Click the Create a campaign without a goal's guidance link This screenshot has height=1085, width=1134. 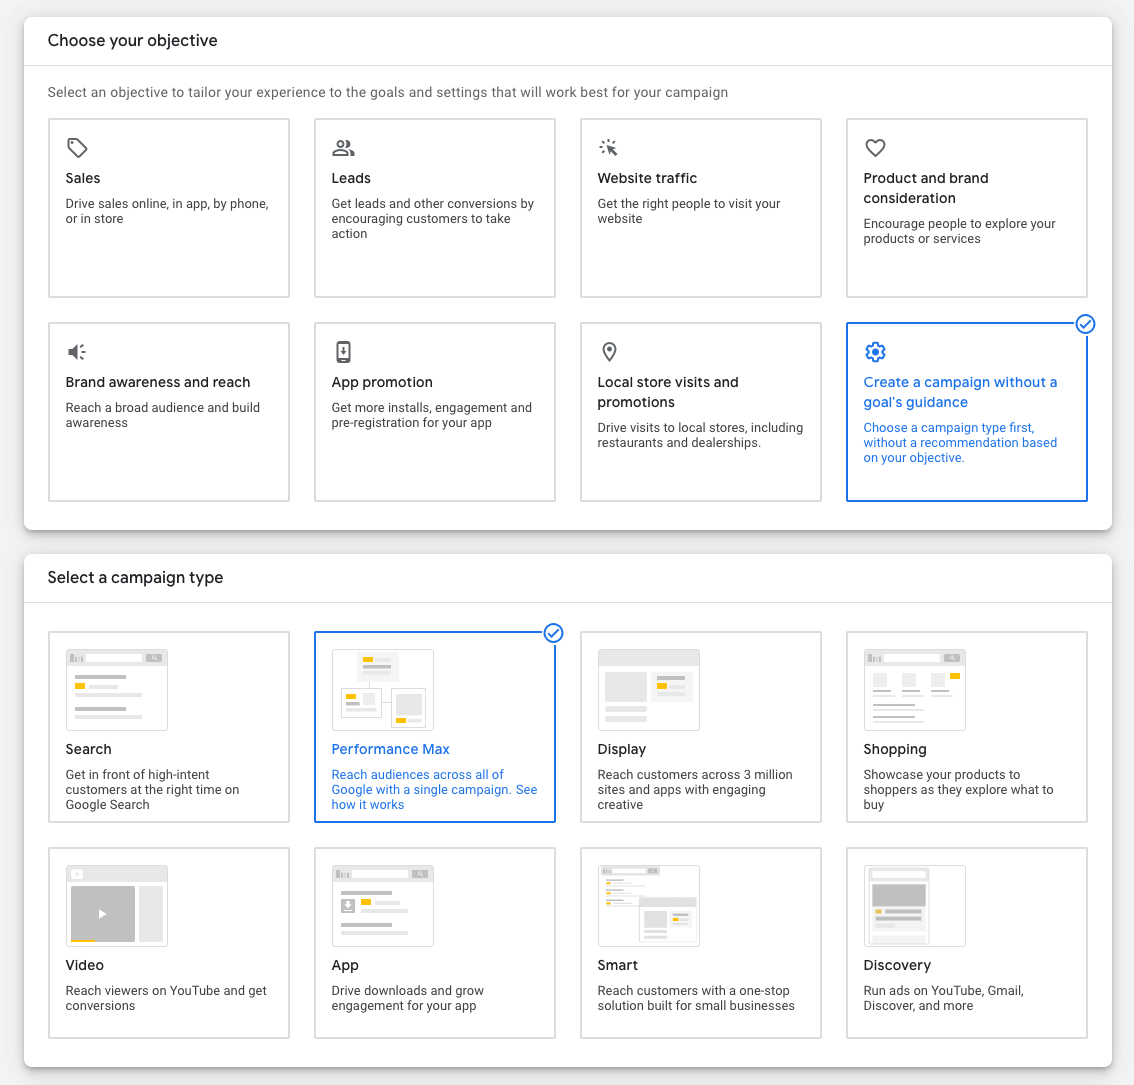[960, 392]
